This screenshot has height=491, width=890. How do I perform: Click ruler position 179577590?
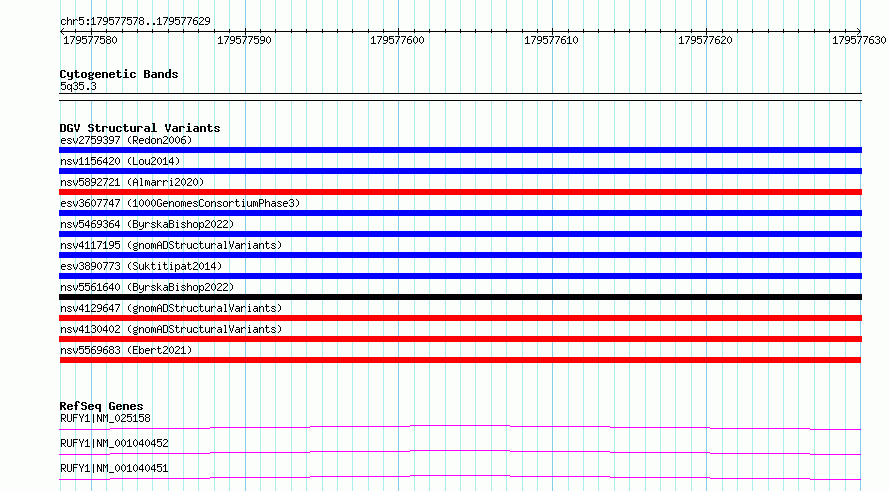tap(244, 40)
